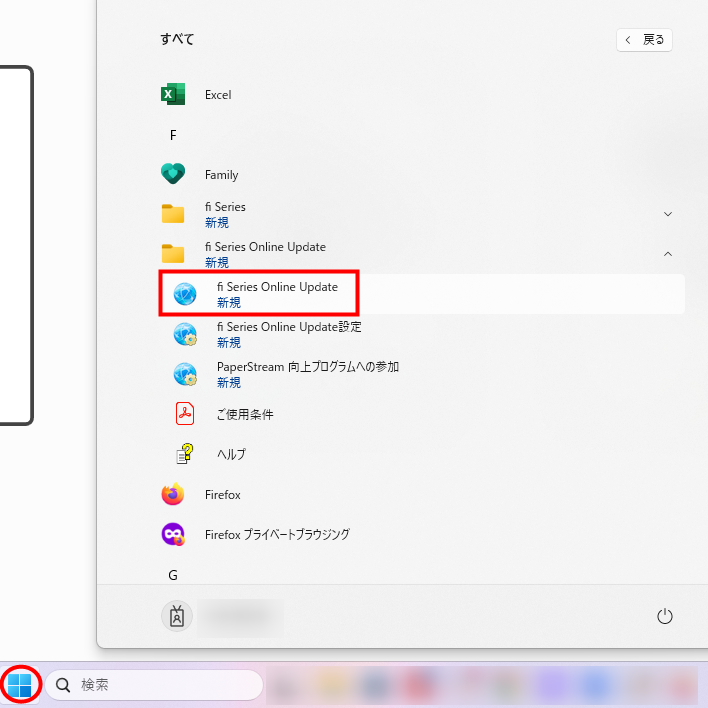Open Firefox プライベートブラウジング

pos(276,535)
